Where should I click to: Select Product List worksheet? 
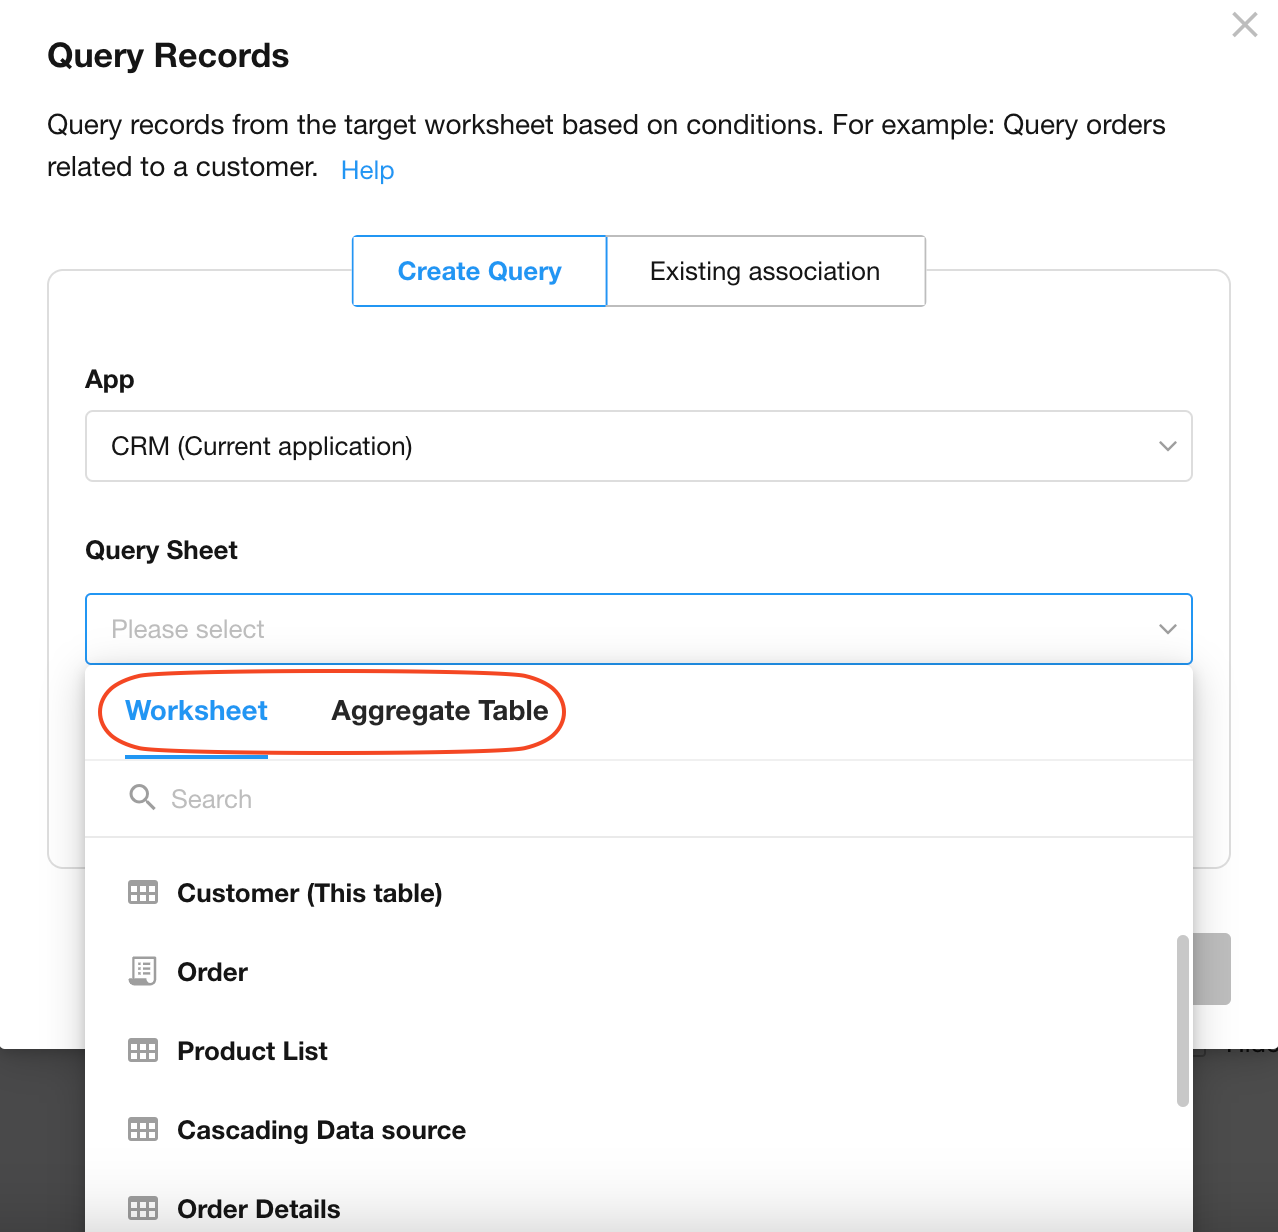tap(252, 1051)
